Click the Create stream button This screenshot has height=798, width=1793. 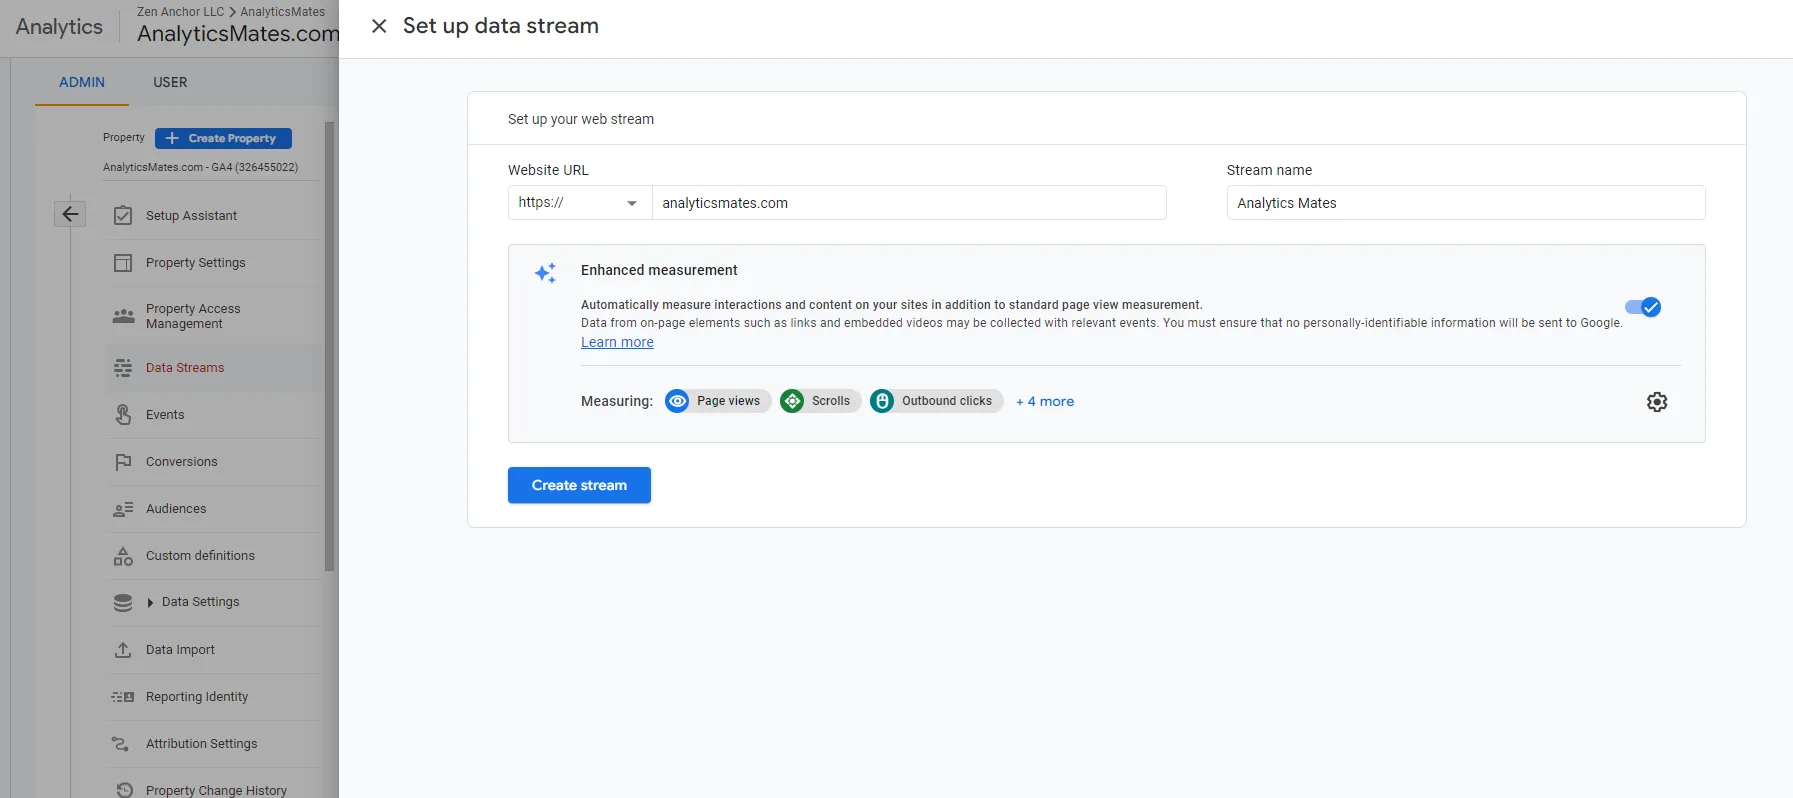pyautogui.click(x=579, y=485)
